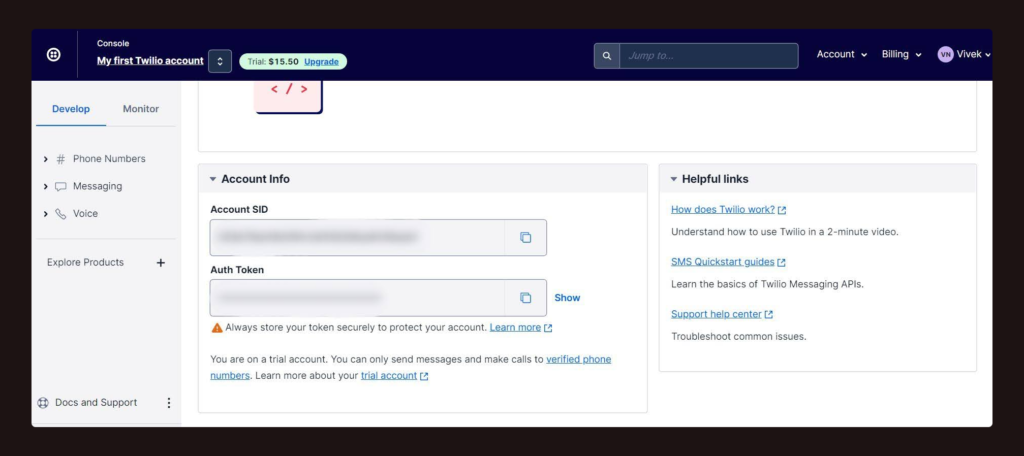This screenshot has width=1024, height=456.
Task: Open Explore Products
Action: click(85, 263)
